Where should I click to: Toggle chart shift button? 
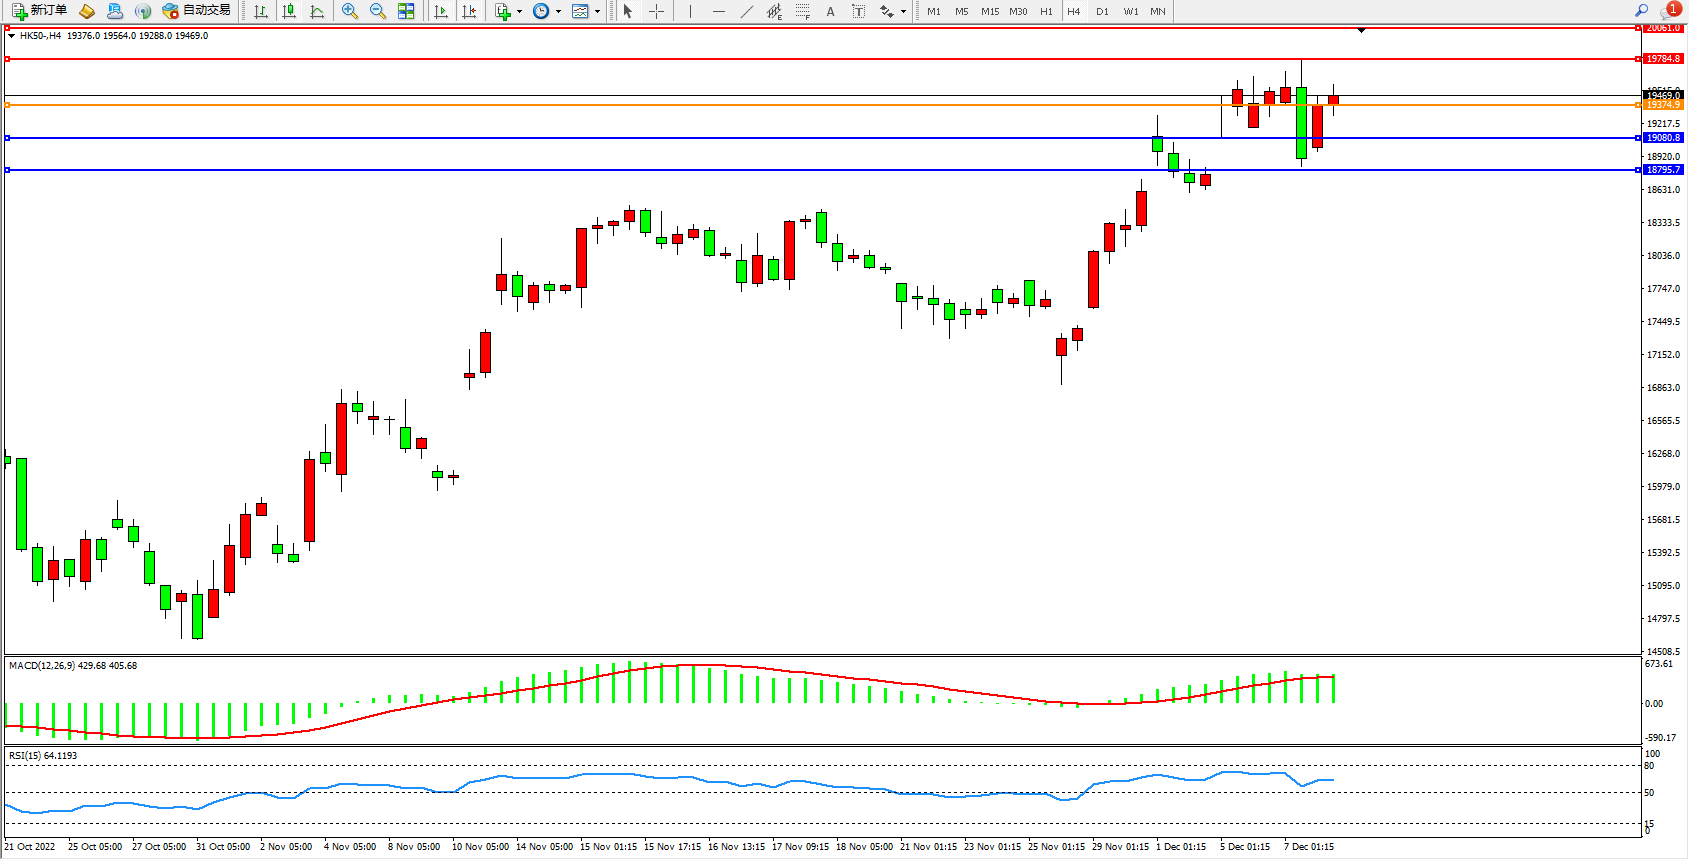click(469, 11)
